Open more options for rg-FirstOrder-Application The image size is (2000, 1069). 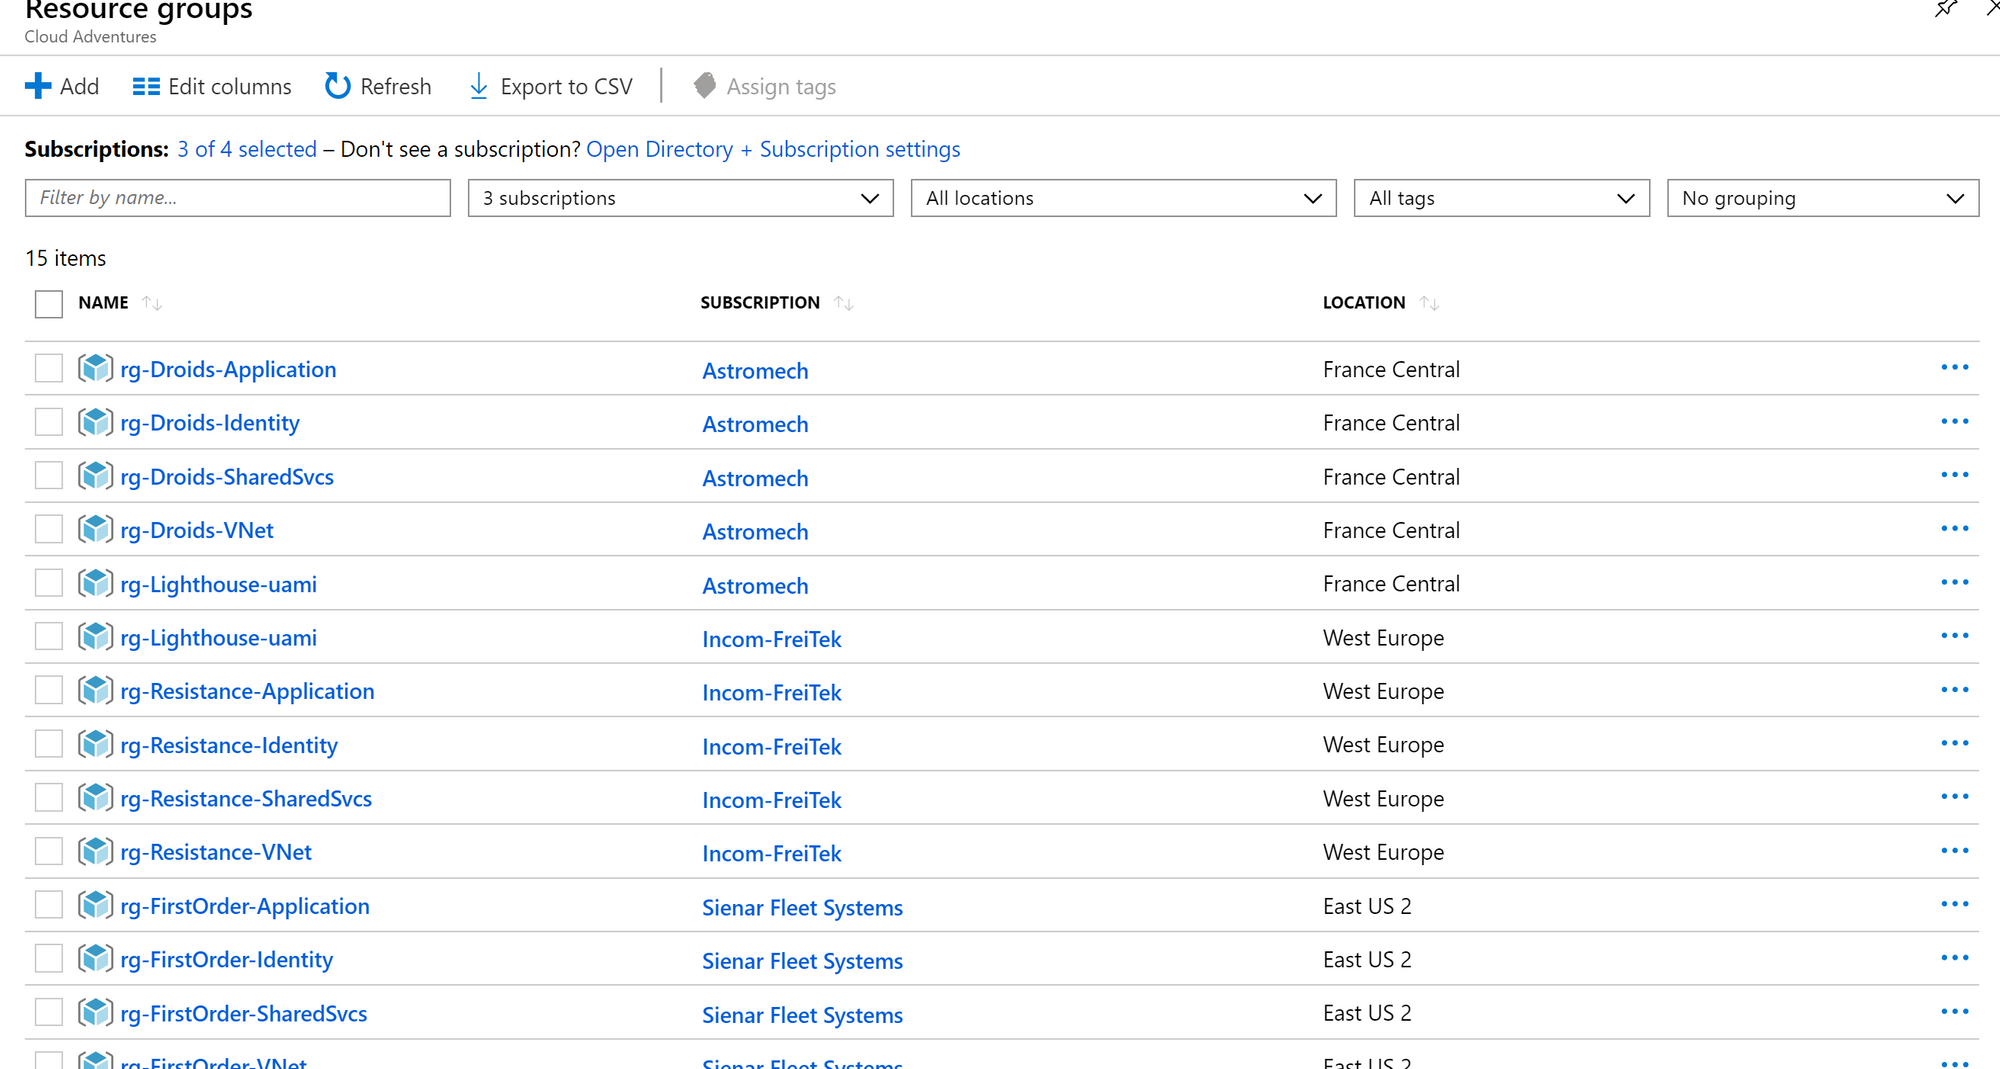tap(1954, 905)
